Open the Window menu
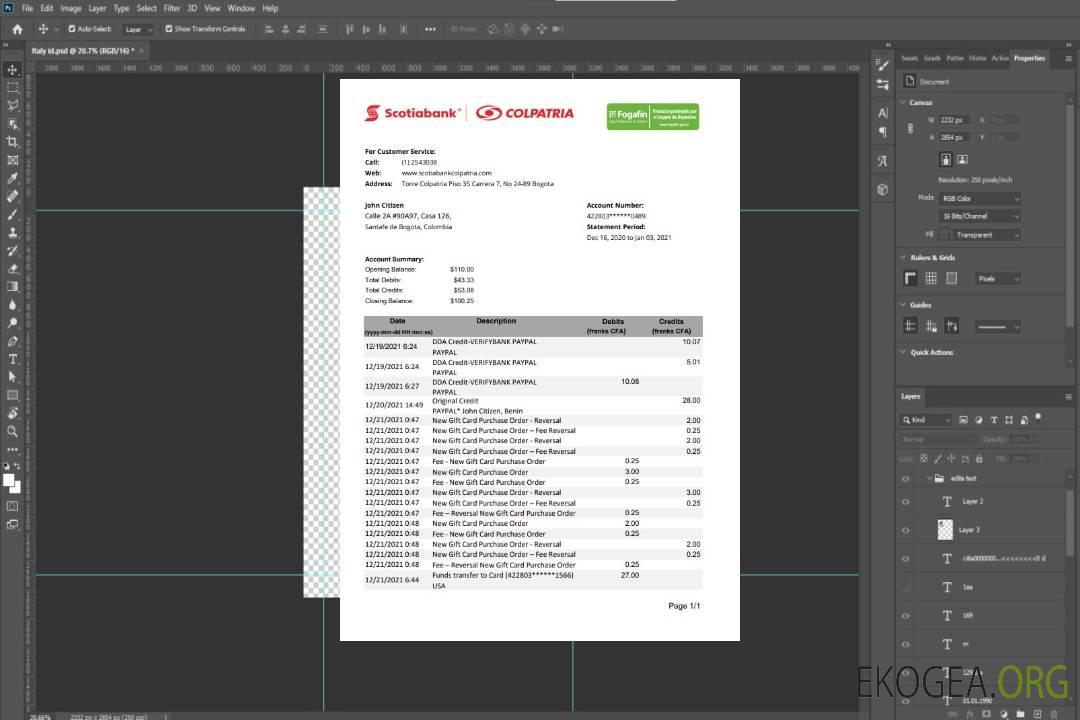Viewport: 1080px width, 720px height. pyautogui.click(x=241, y=8)
